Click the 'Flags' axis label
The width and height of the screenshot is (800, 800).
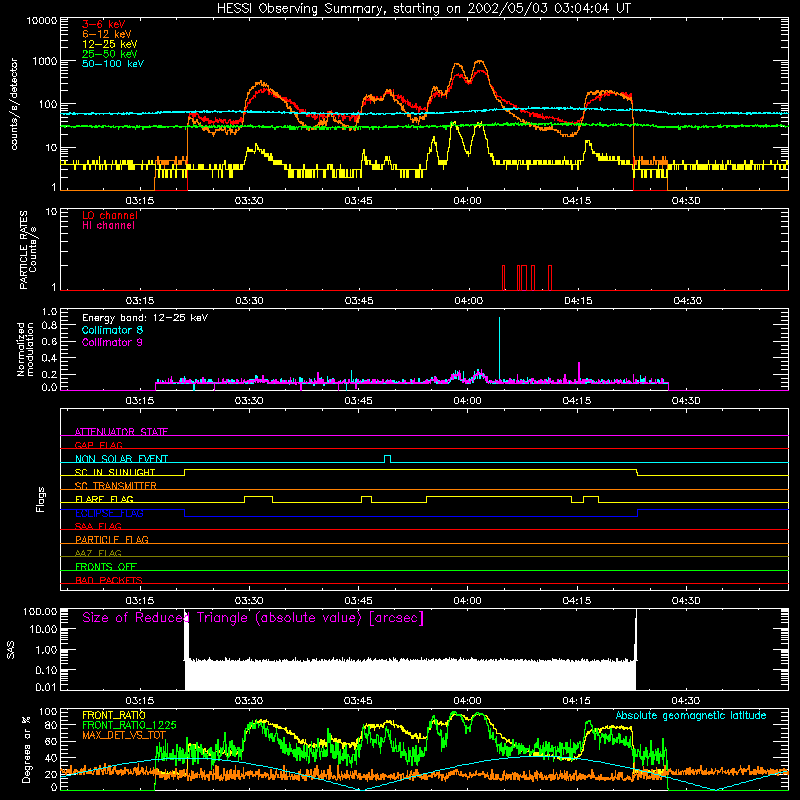(x=40, y=499)
